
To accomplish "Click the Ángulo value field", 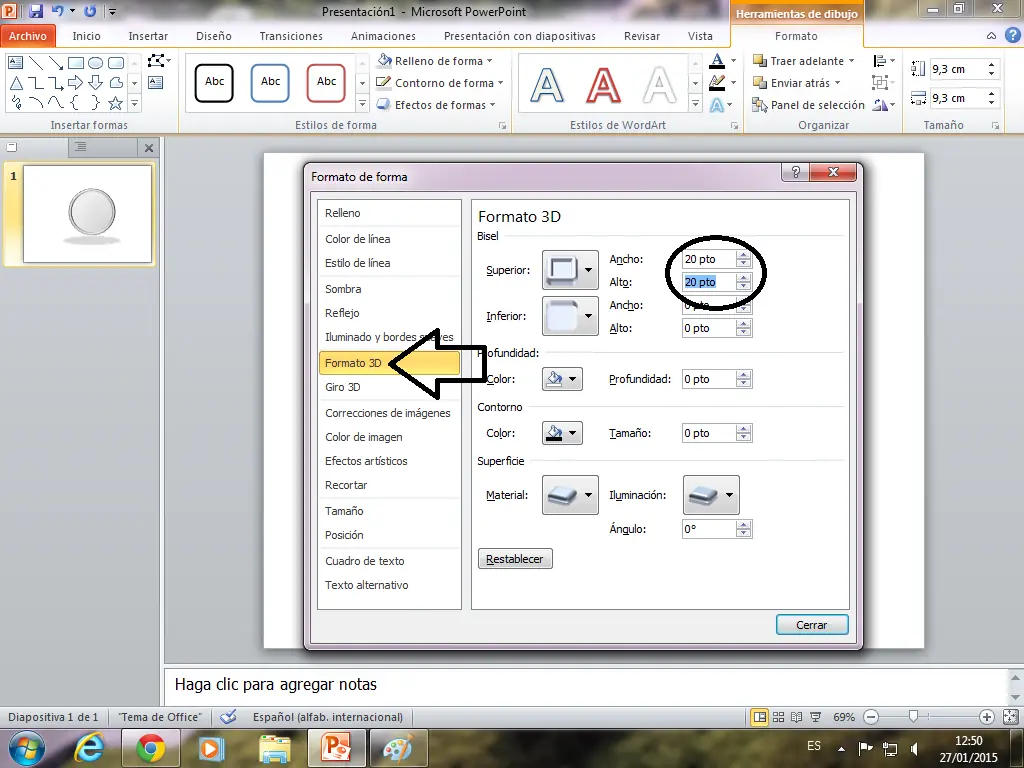I will point(709,529).
